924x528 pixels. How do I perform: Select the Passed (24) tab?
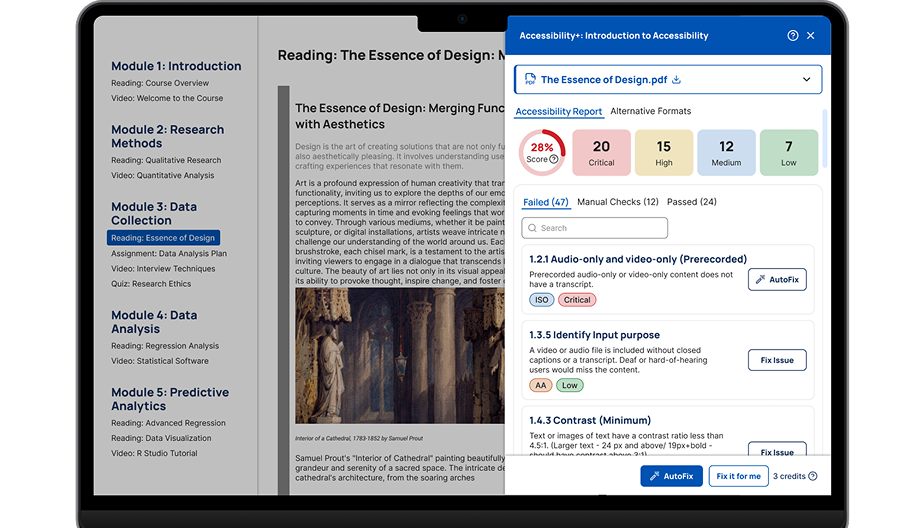pyautogui.click(x=692, y=202)
